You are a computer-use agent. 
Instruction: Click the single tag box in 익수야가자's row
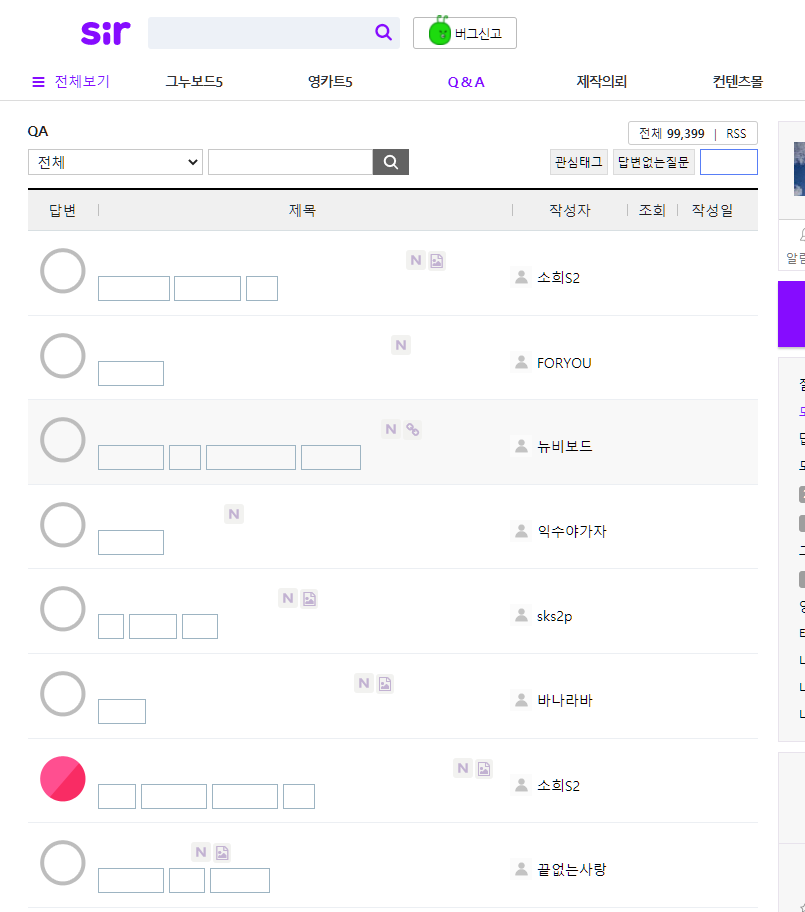131,543
